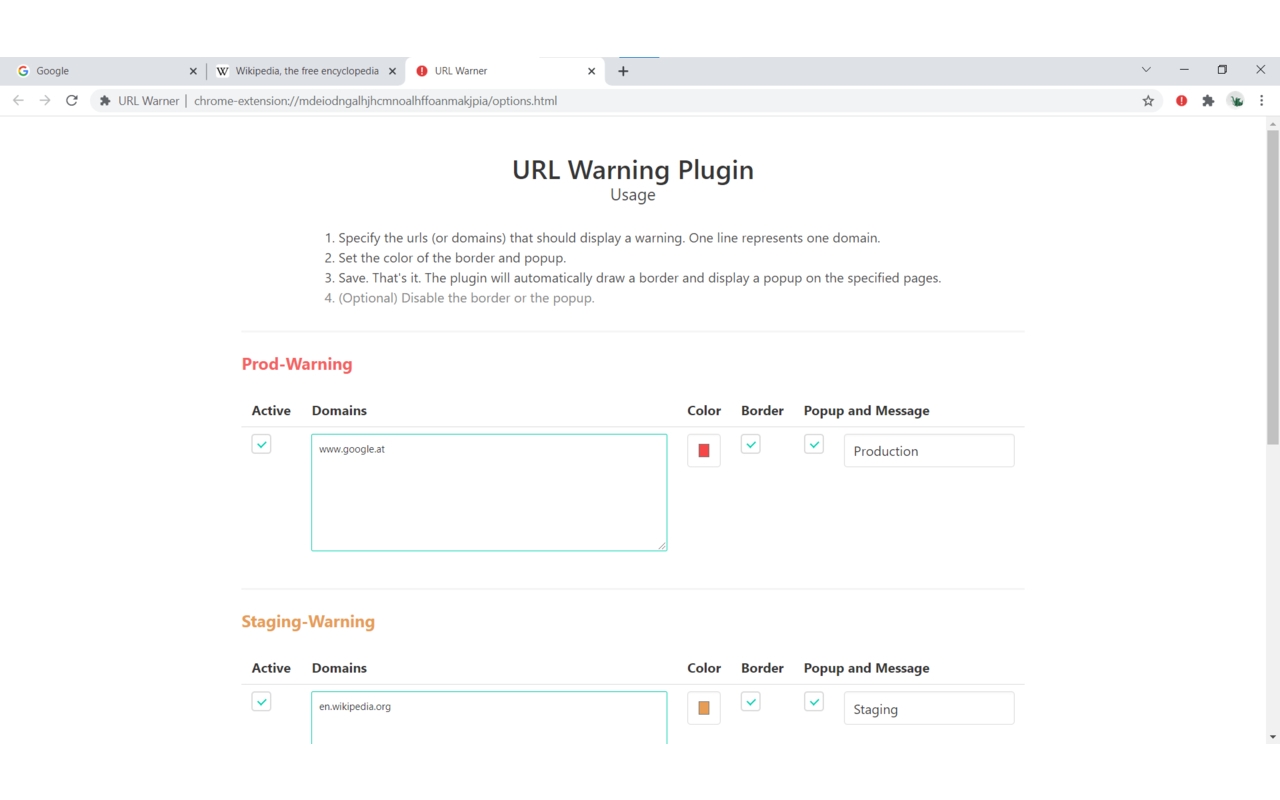1280x800 pixels.
Task: Click the Staging-Warning domains text area
Action: pos(489,718)
